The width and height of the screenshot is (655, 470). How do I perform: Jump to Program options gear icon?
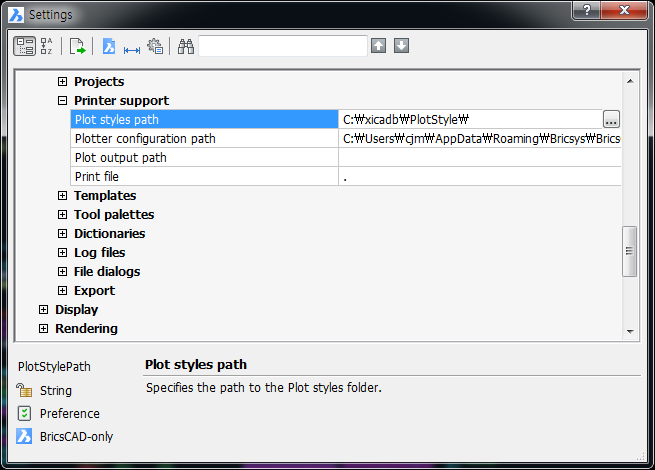tap(155, 46)
